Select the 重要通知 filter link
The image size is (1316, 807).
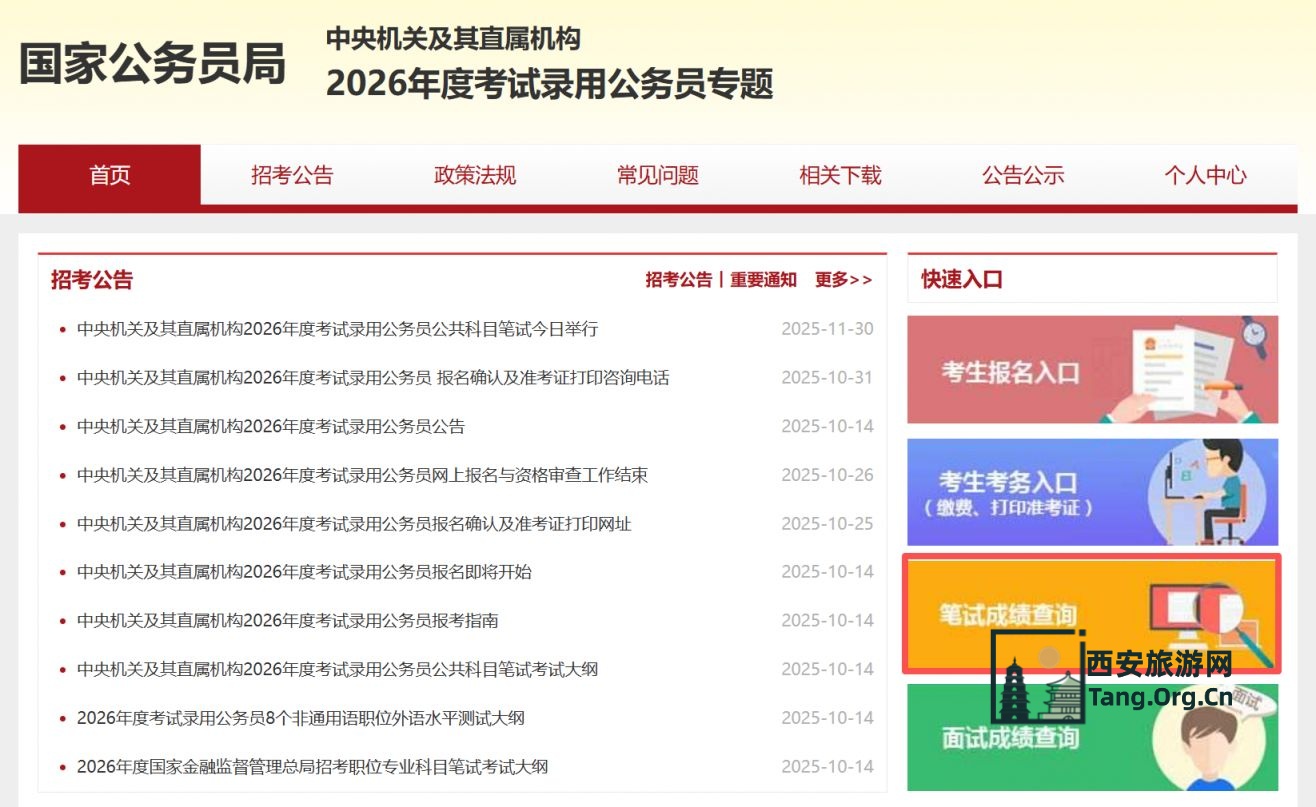click(763, 280)
